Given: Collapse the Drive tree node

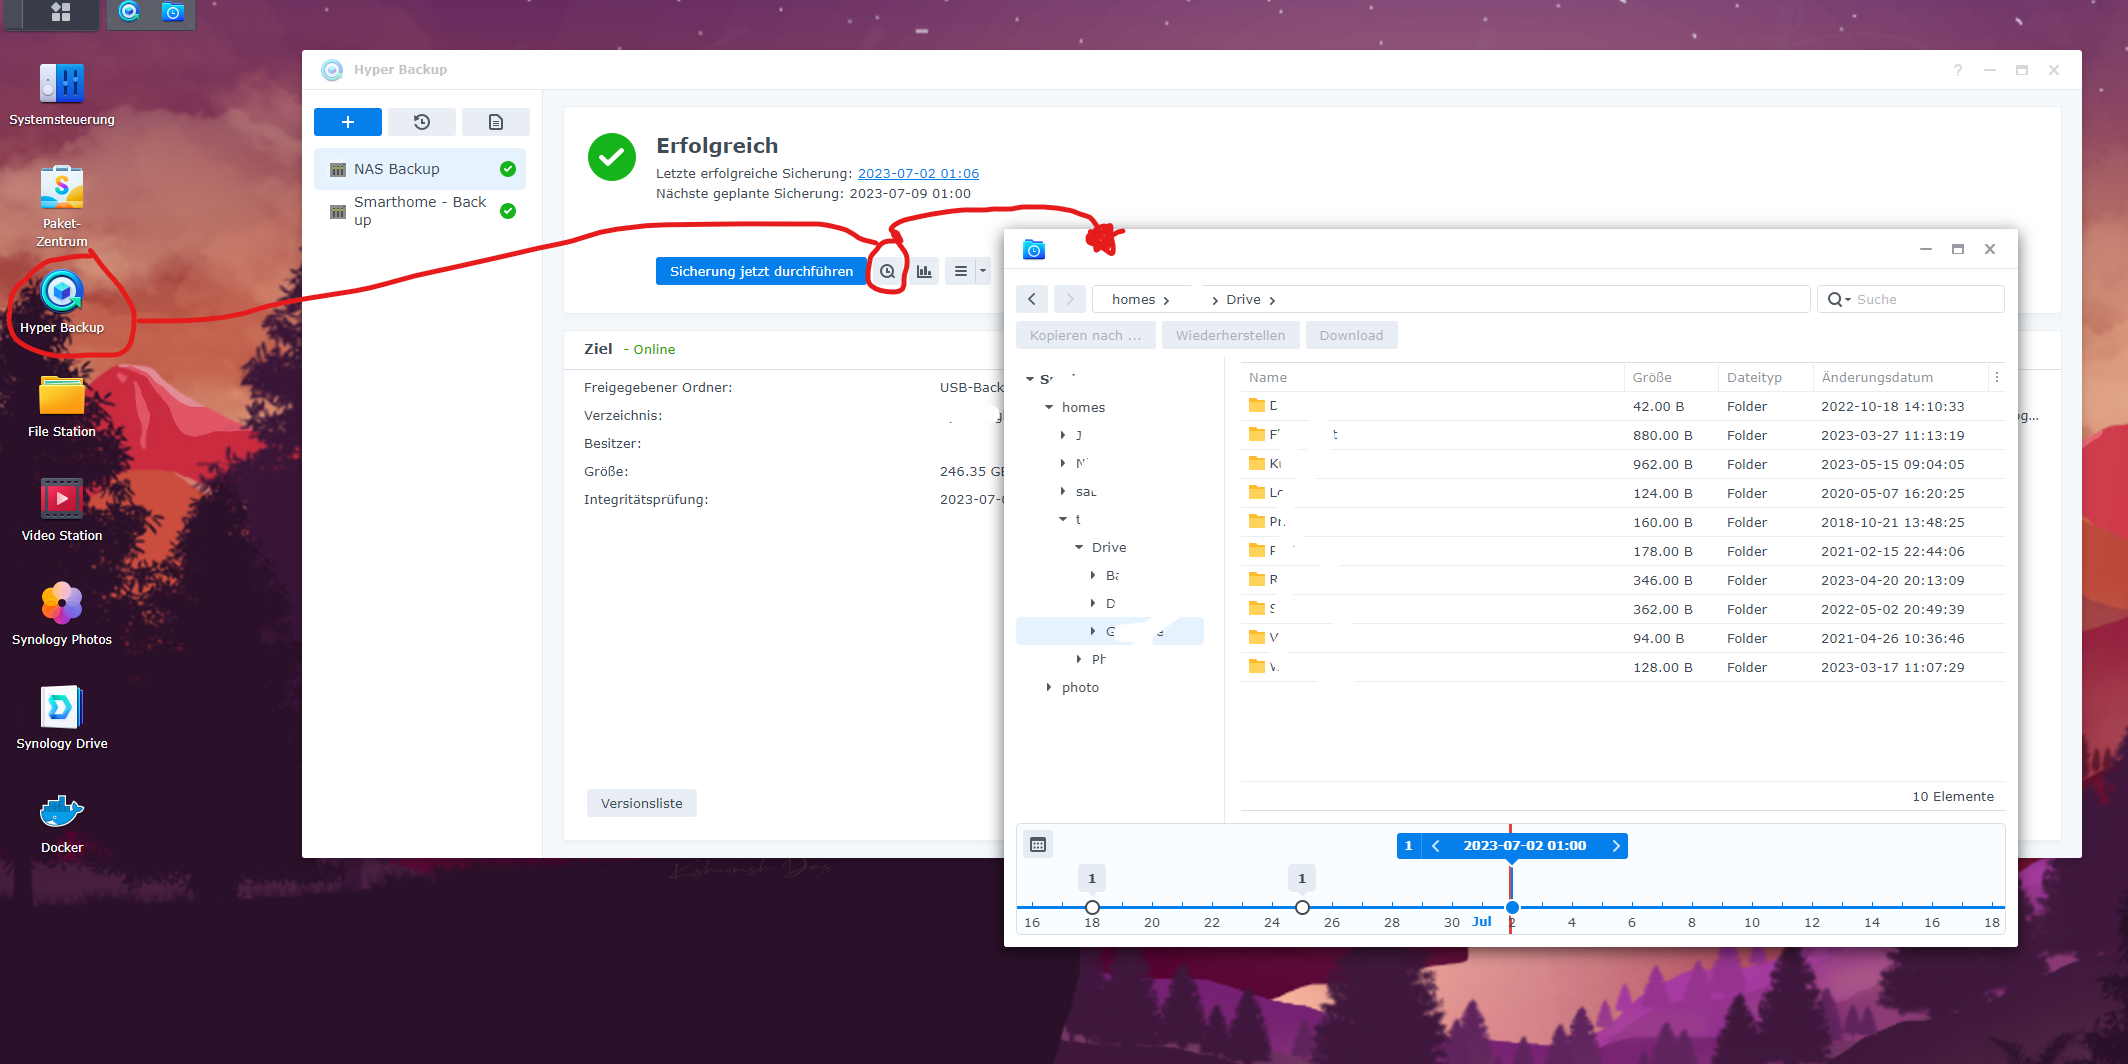Looking at the screenshot, I should pos(1079,547).
